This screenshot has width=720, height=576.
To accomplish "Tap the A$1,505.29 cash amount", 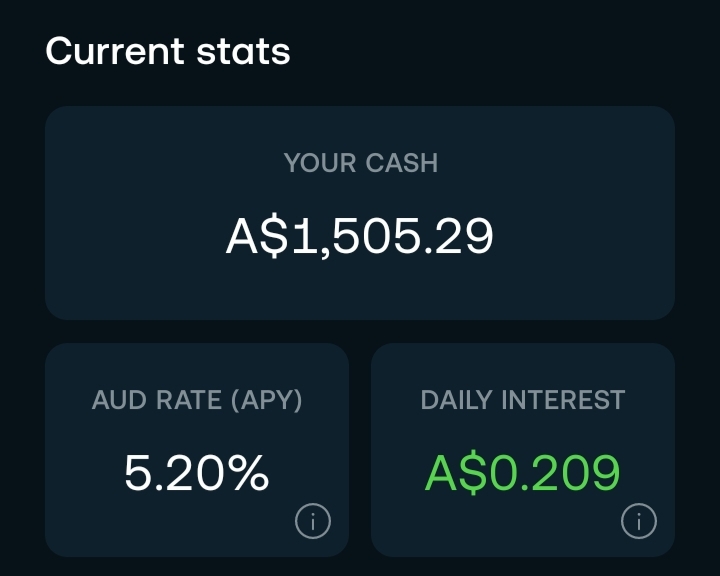I will point(360,236).
